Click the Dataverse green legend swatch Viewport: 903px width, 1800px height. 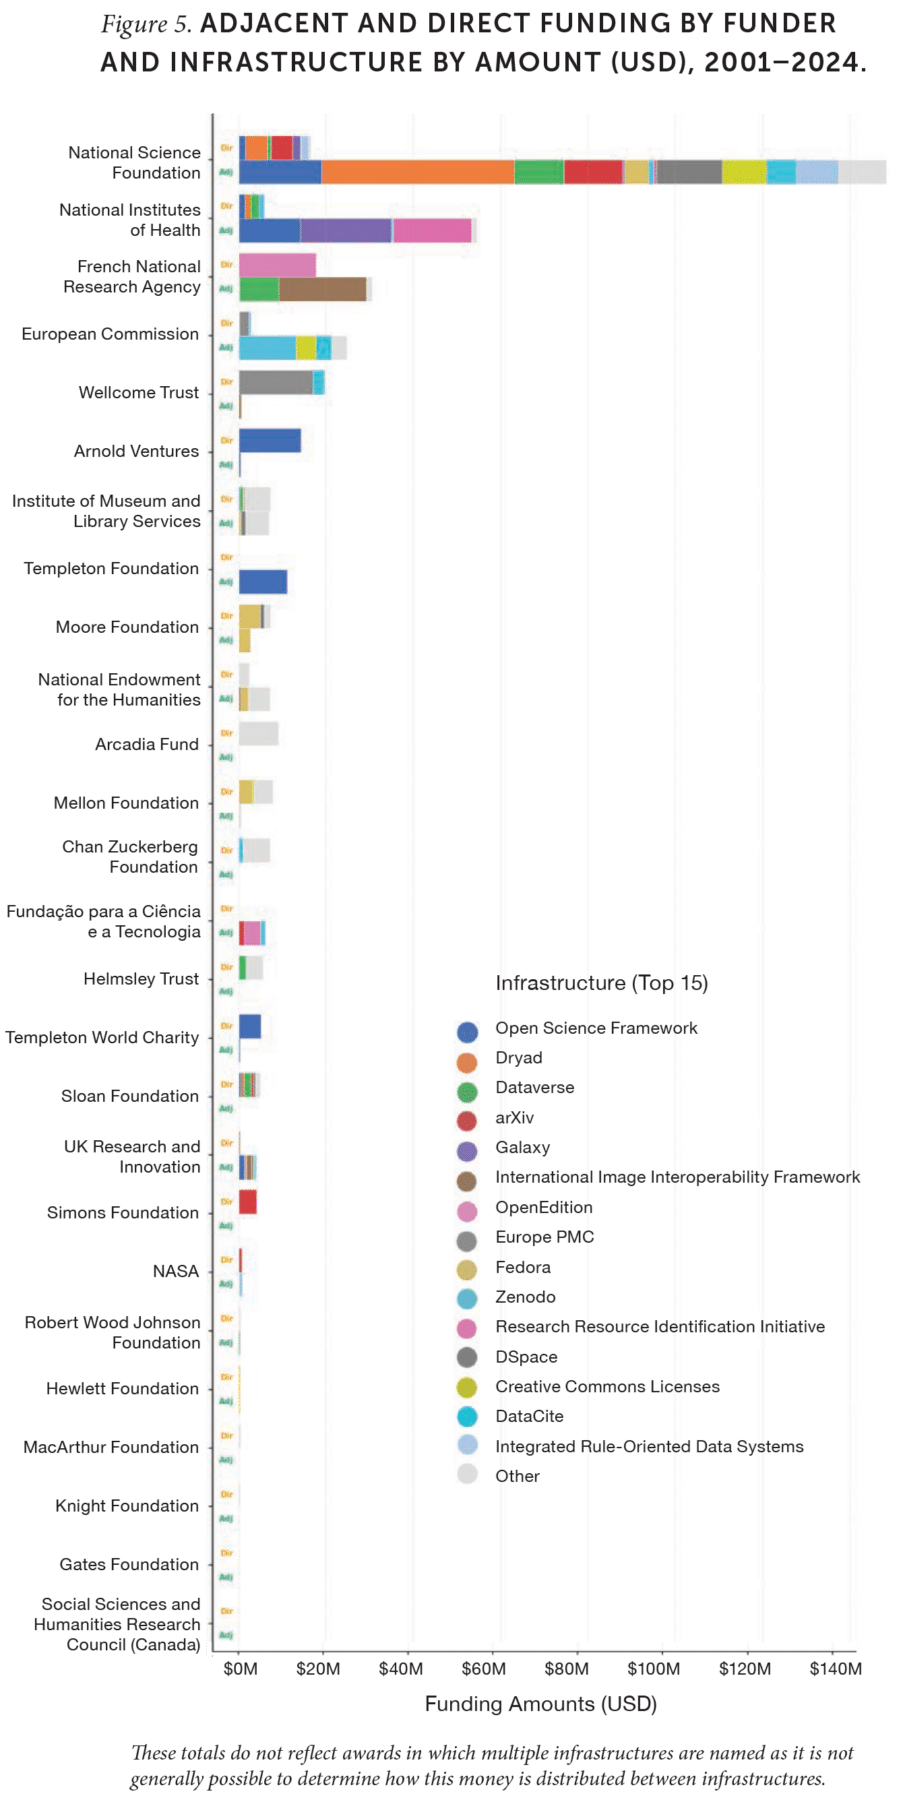click(x=467, y=1092)
